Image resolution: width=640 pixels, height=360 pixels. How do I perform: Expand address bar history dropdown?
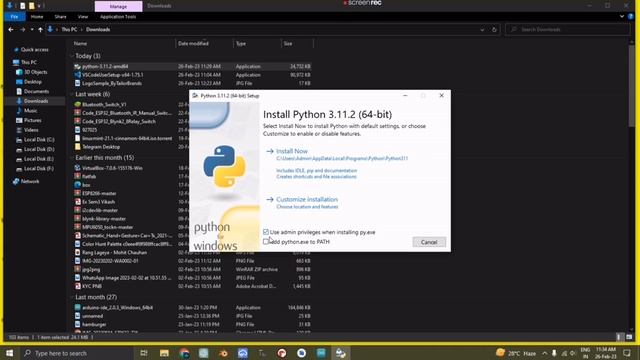(482, 29)
